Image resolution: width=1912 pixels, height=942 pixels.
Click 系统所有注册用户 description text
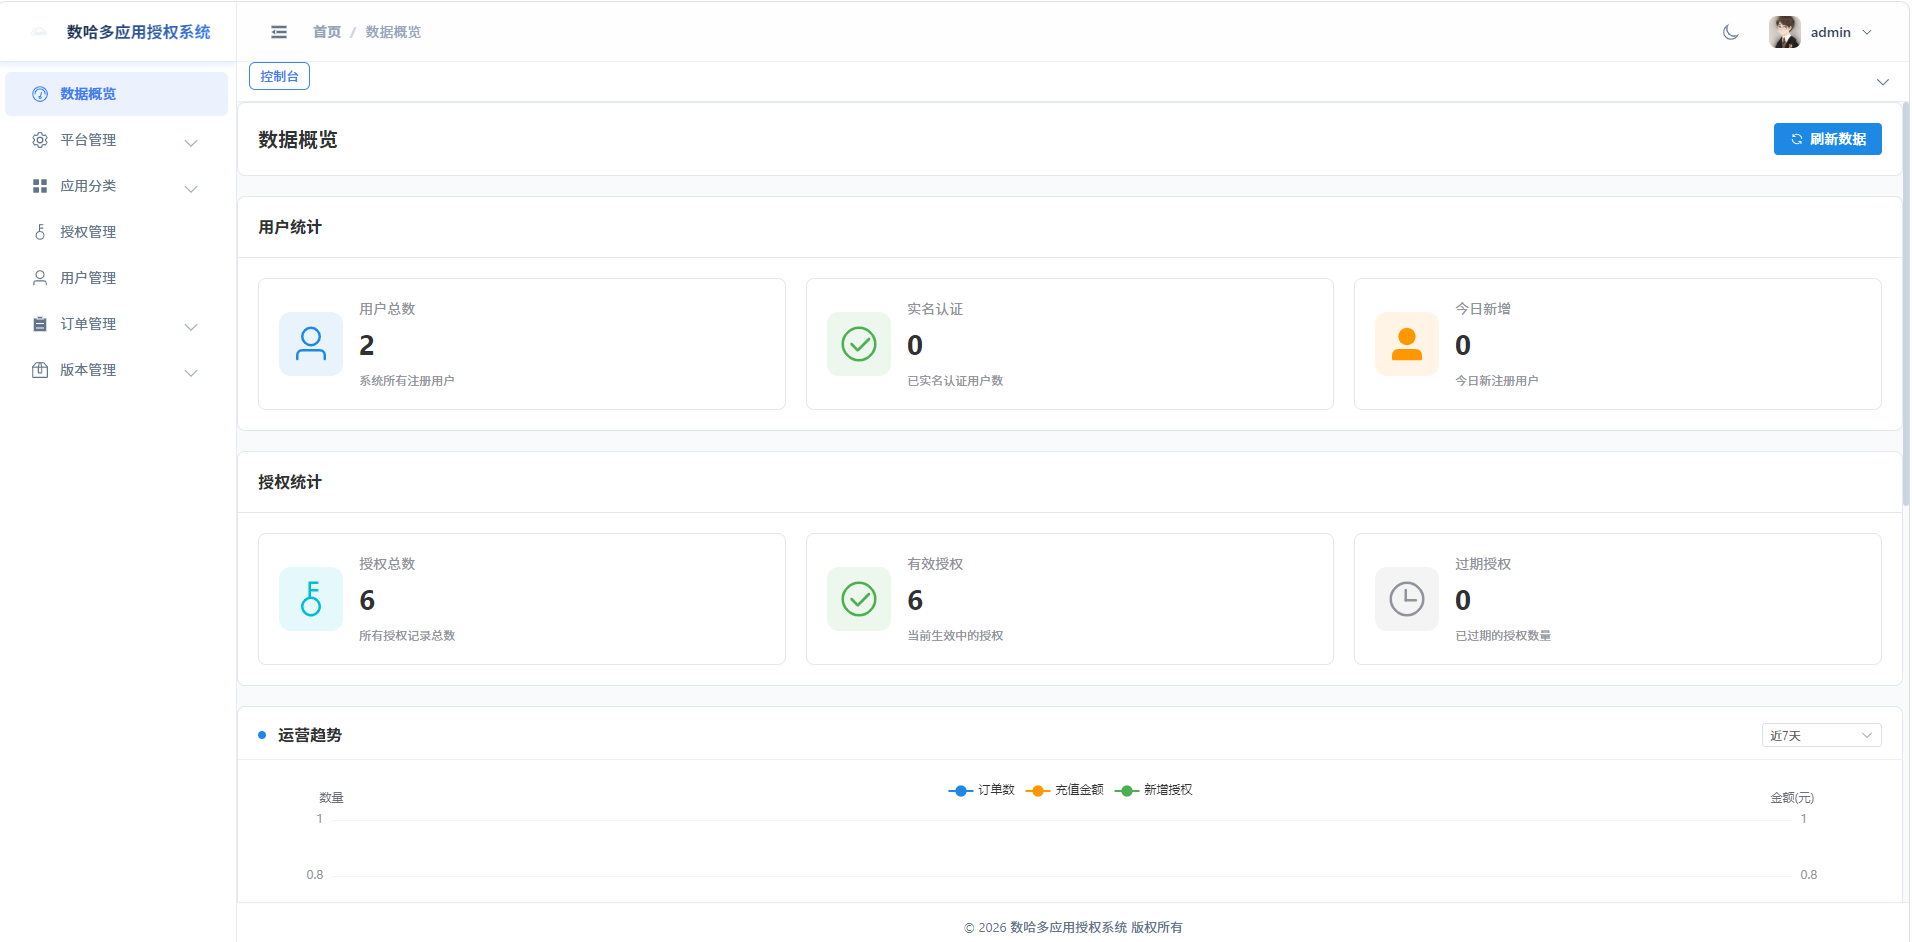(407, 381)
